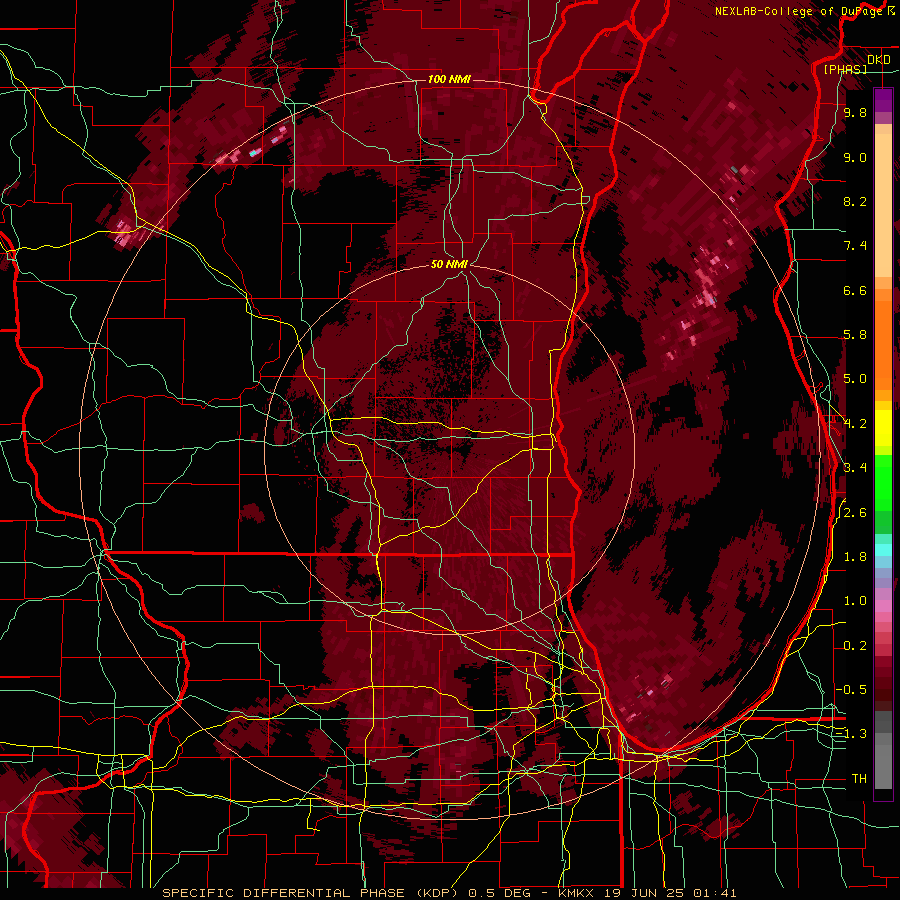Screen dimensions: 900x900
Task: Click the KMKX station identifier
Action: [577, 893]
